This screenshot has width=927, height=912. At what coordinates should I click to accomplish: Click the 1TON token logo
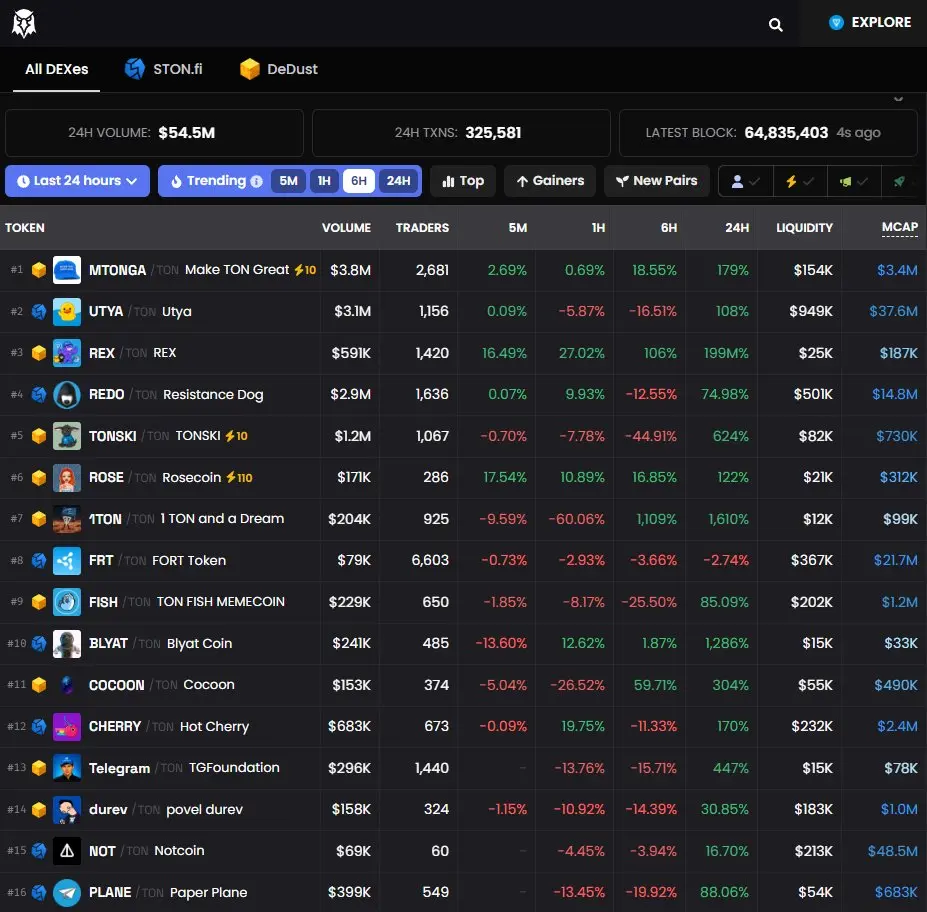(67, 519)
